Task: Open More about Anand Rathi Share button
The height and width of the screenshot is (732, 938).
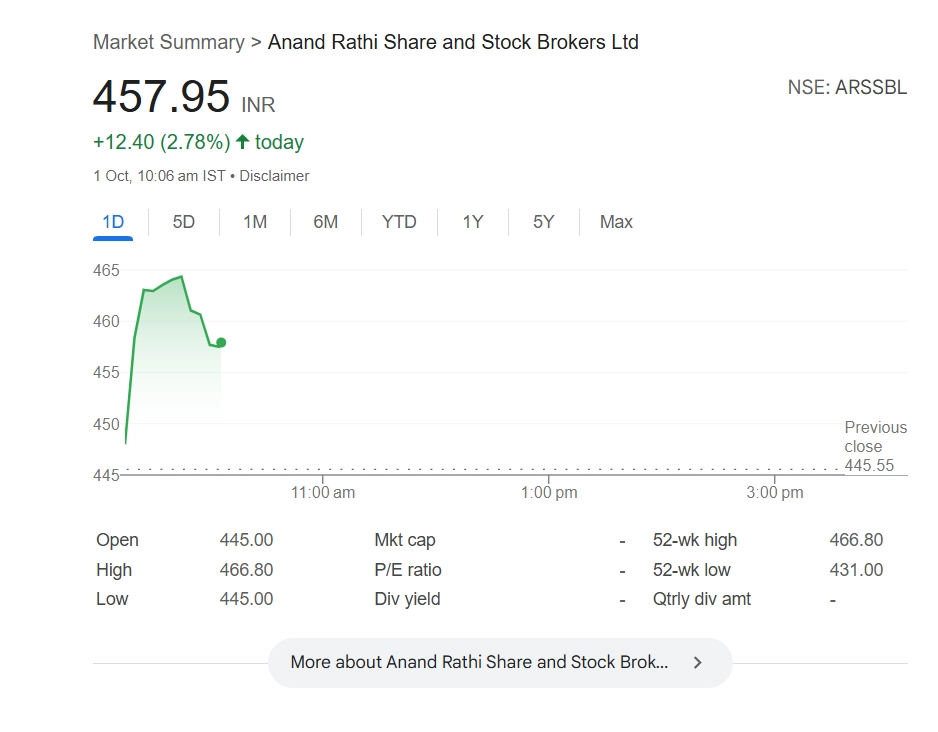Action: pos(479,662)
